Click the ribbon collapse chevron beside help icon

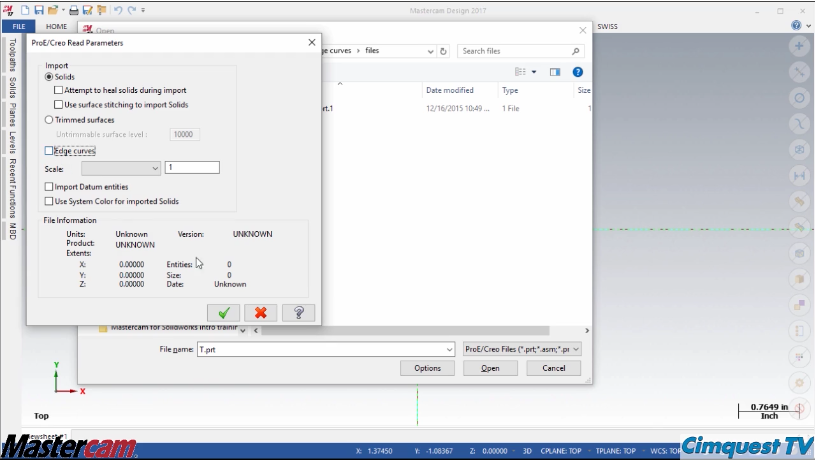click(x=808, y=25)
